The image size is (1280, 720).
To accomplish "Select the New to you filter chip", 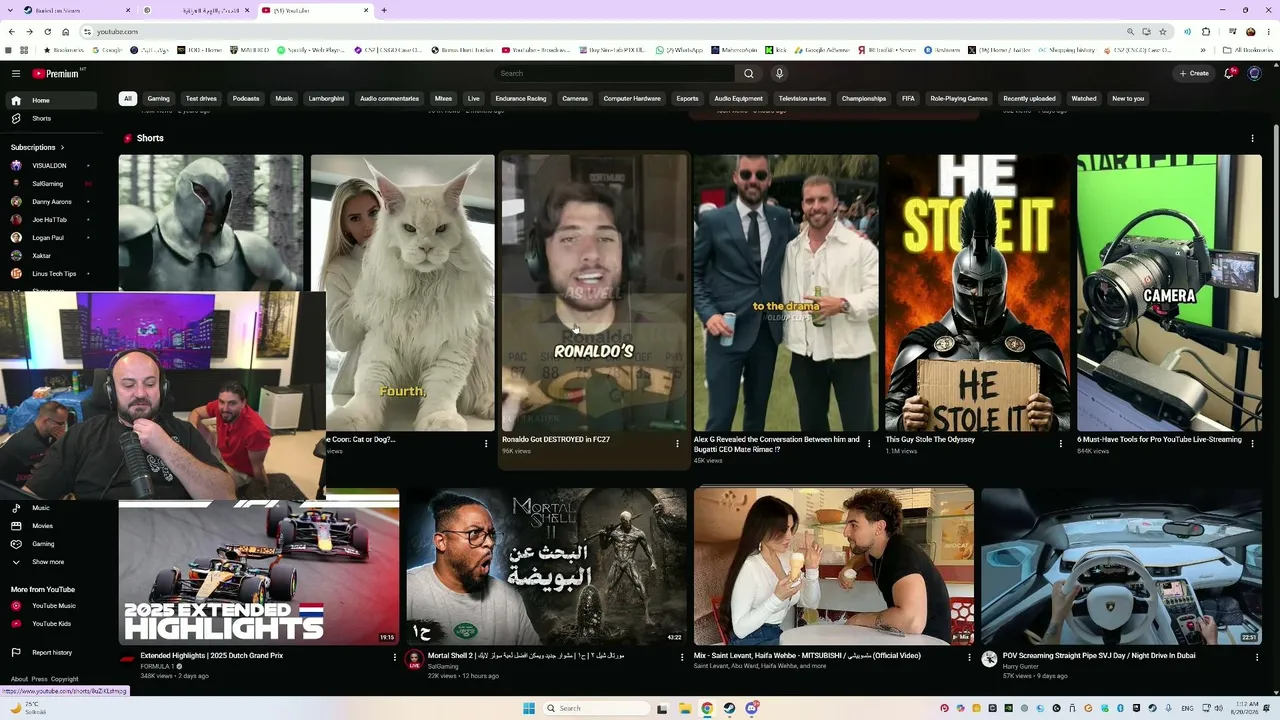I will click(1128, 99).
